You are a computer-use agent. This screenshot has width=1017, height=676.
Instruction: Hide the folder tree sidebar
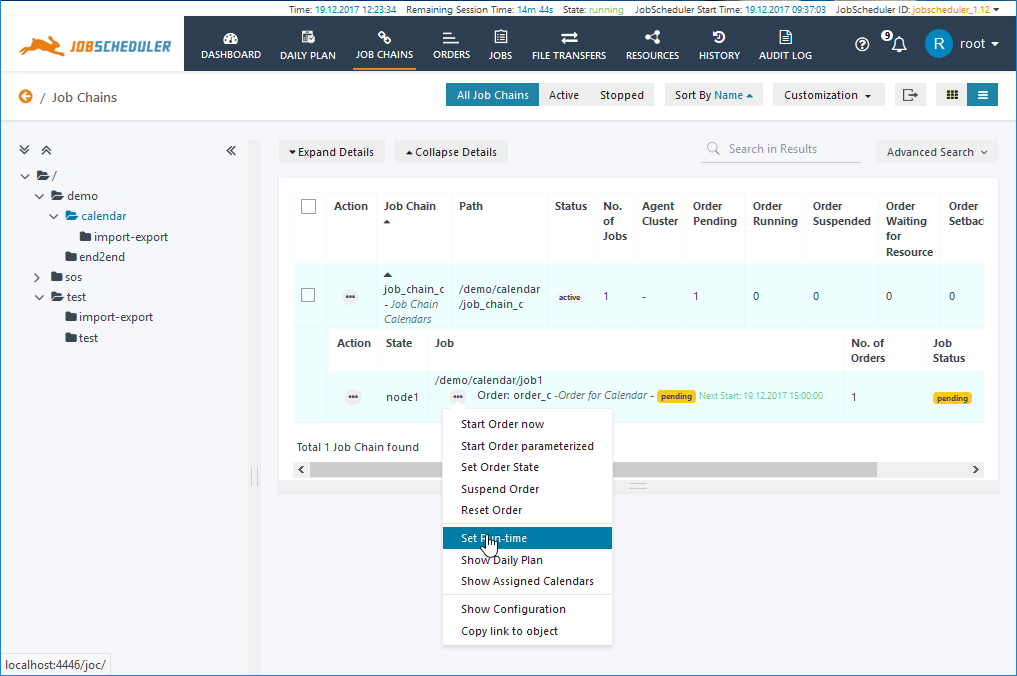click(231, 151)
